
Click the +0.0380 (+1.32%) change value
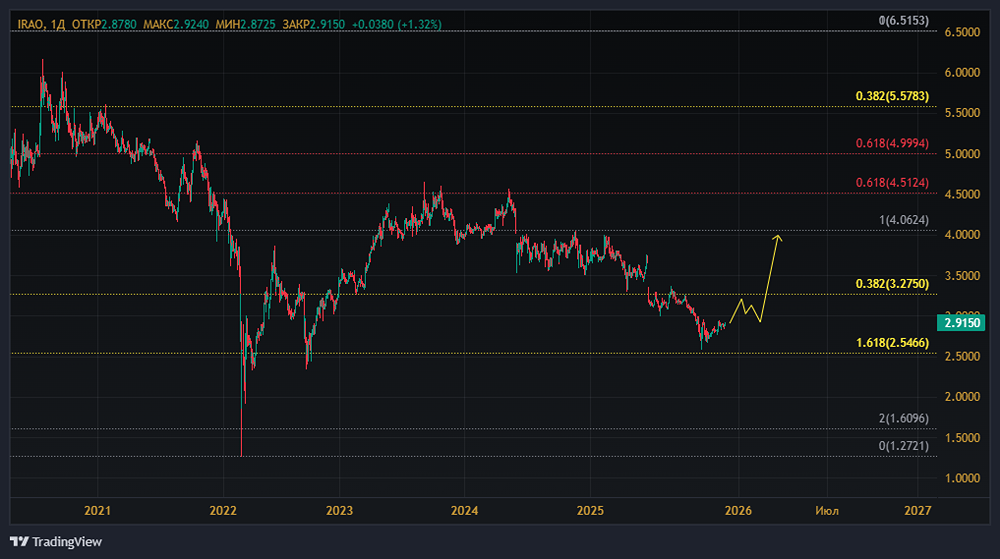(x=397, y=24)
